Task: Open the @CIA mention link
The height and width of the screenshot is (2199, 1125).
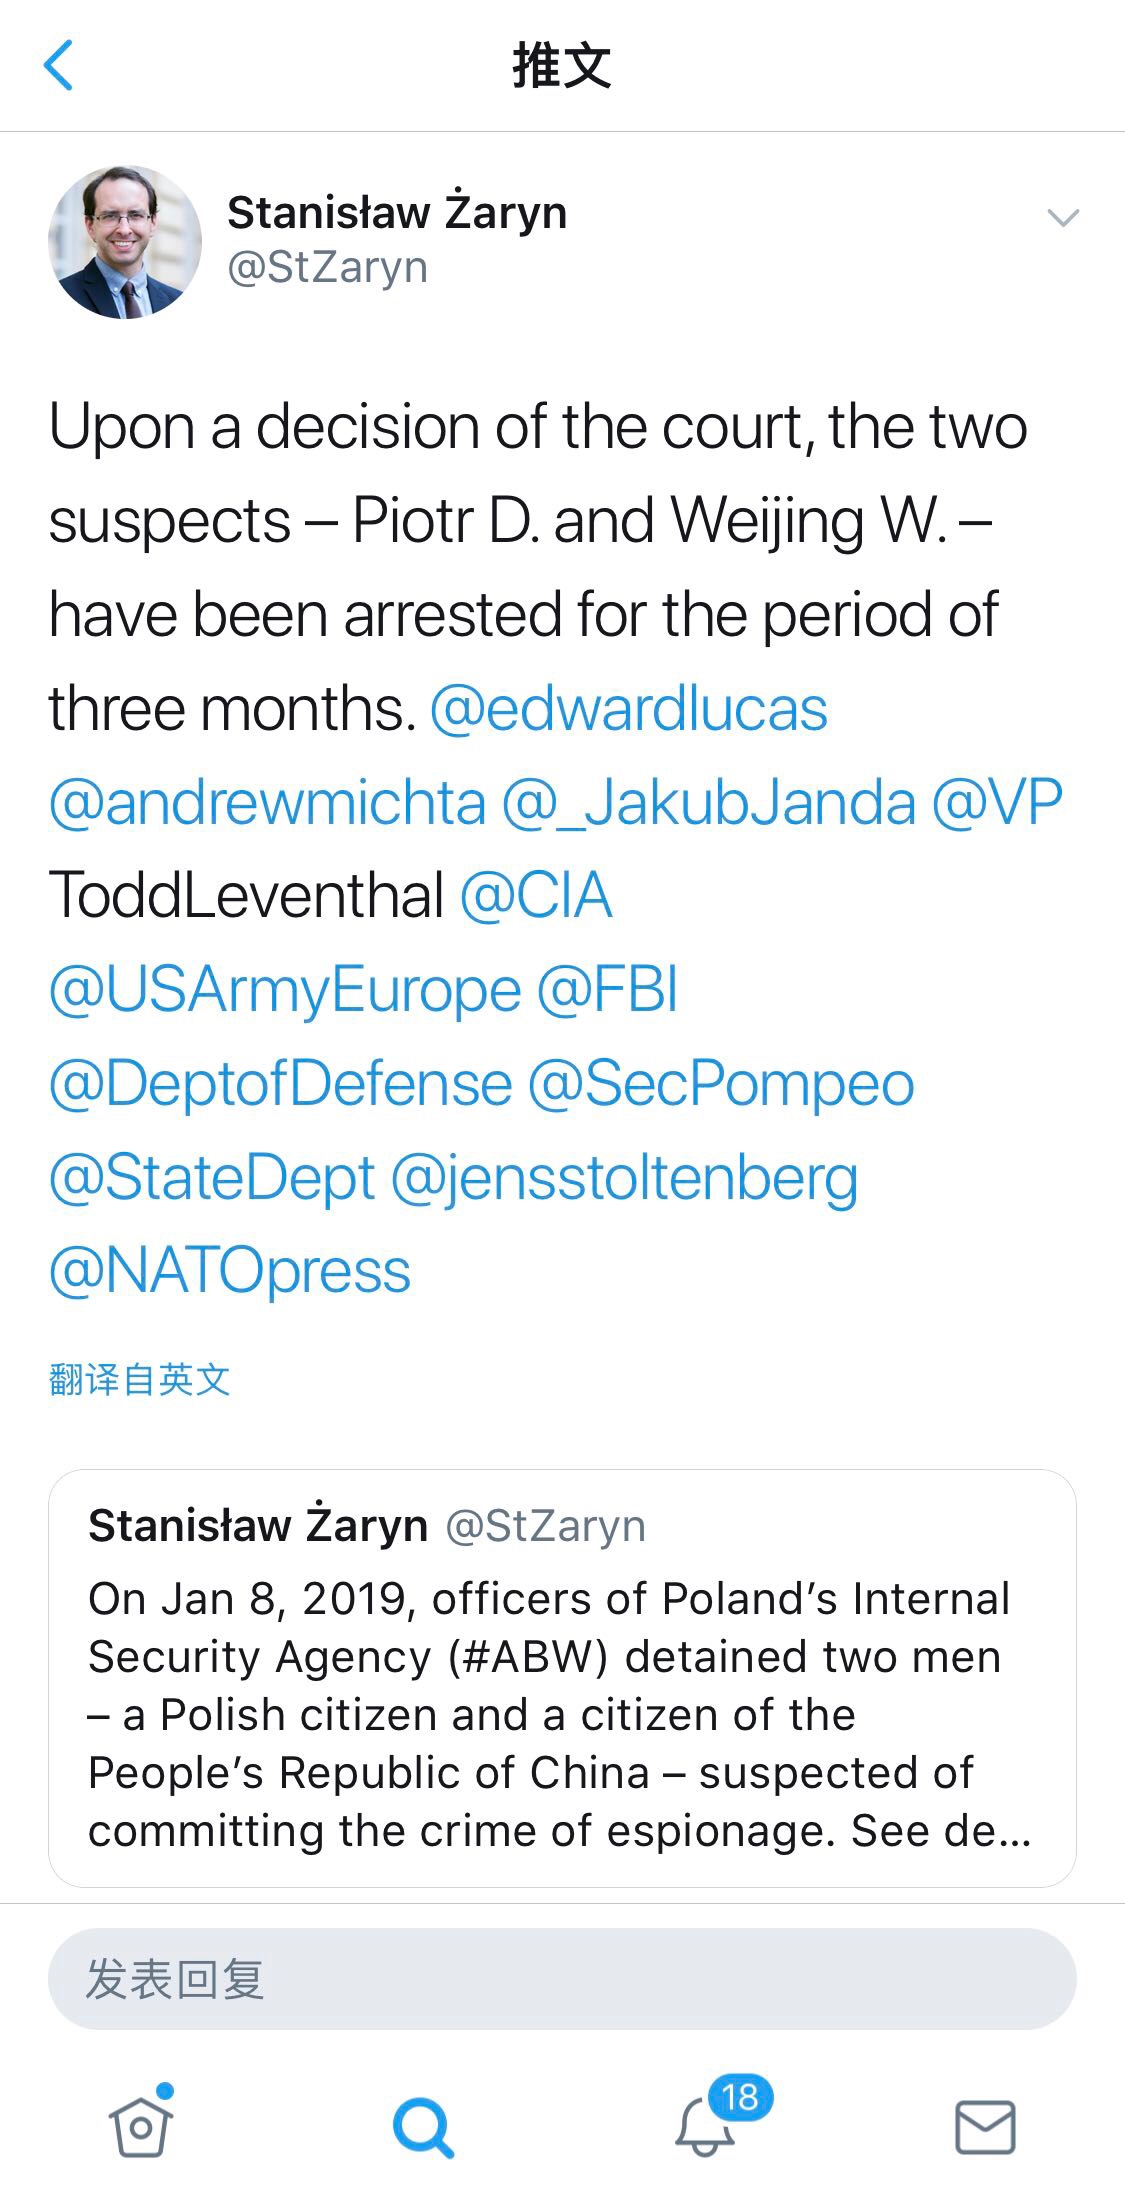Action: pos(535,895)
